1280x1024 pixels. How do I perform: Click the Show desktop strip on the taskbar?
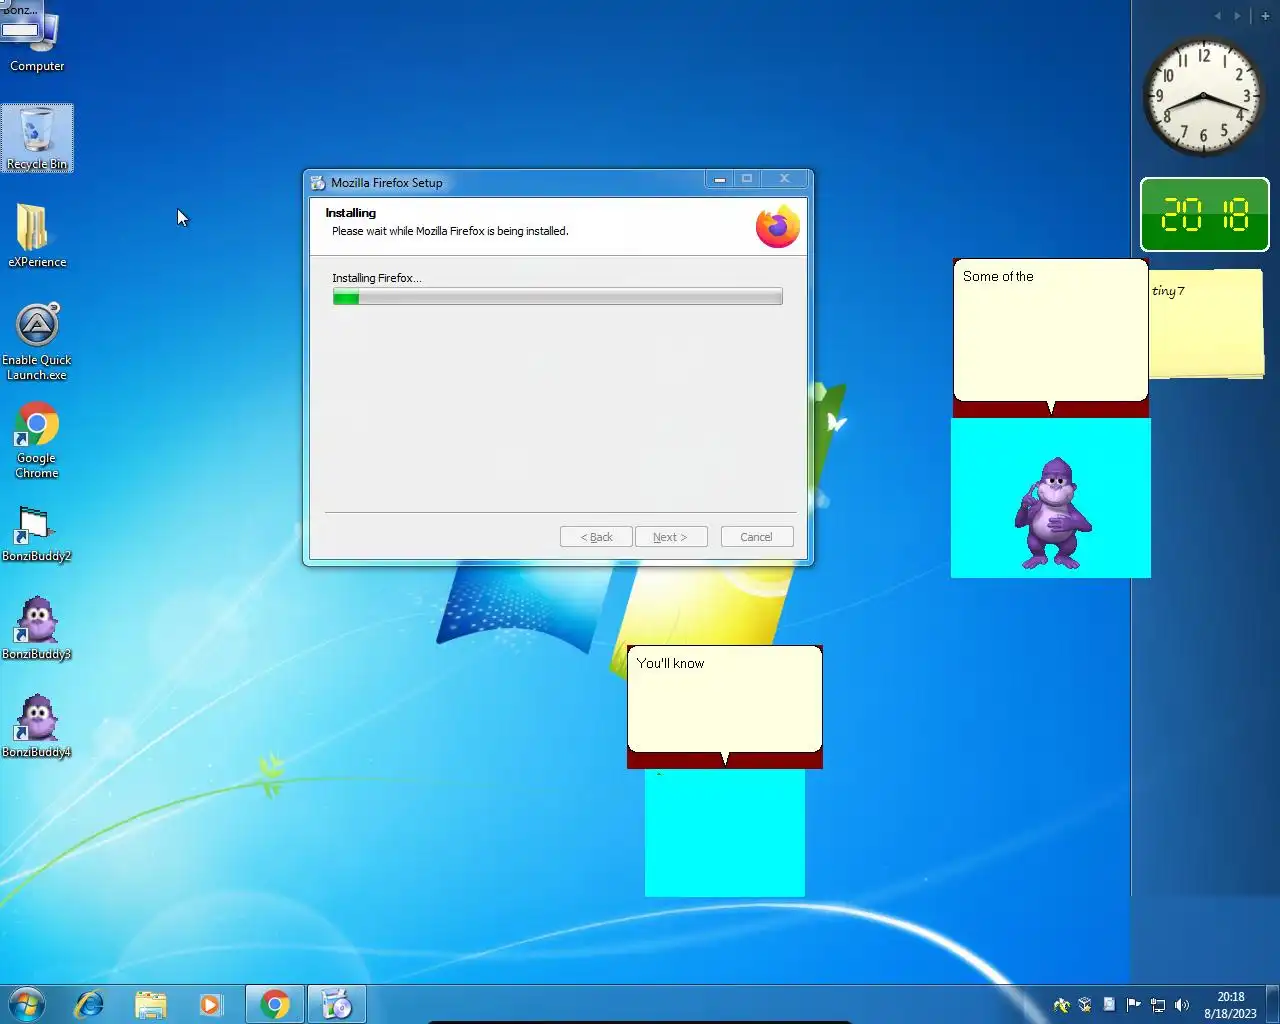click(x=1273, y=1005)
